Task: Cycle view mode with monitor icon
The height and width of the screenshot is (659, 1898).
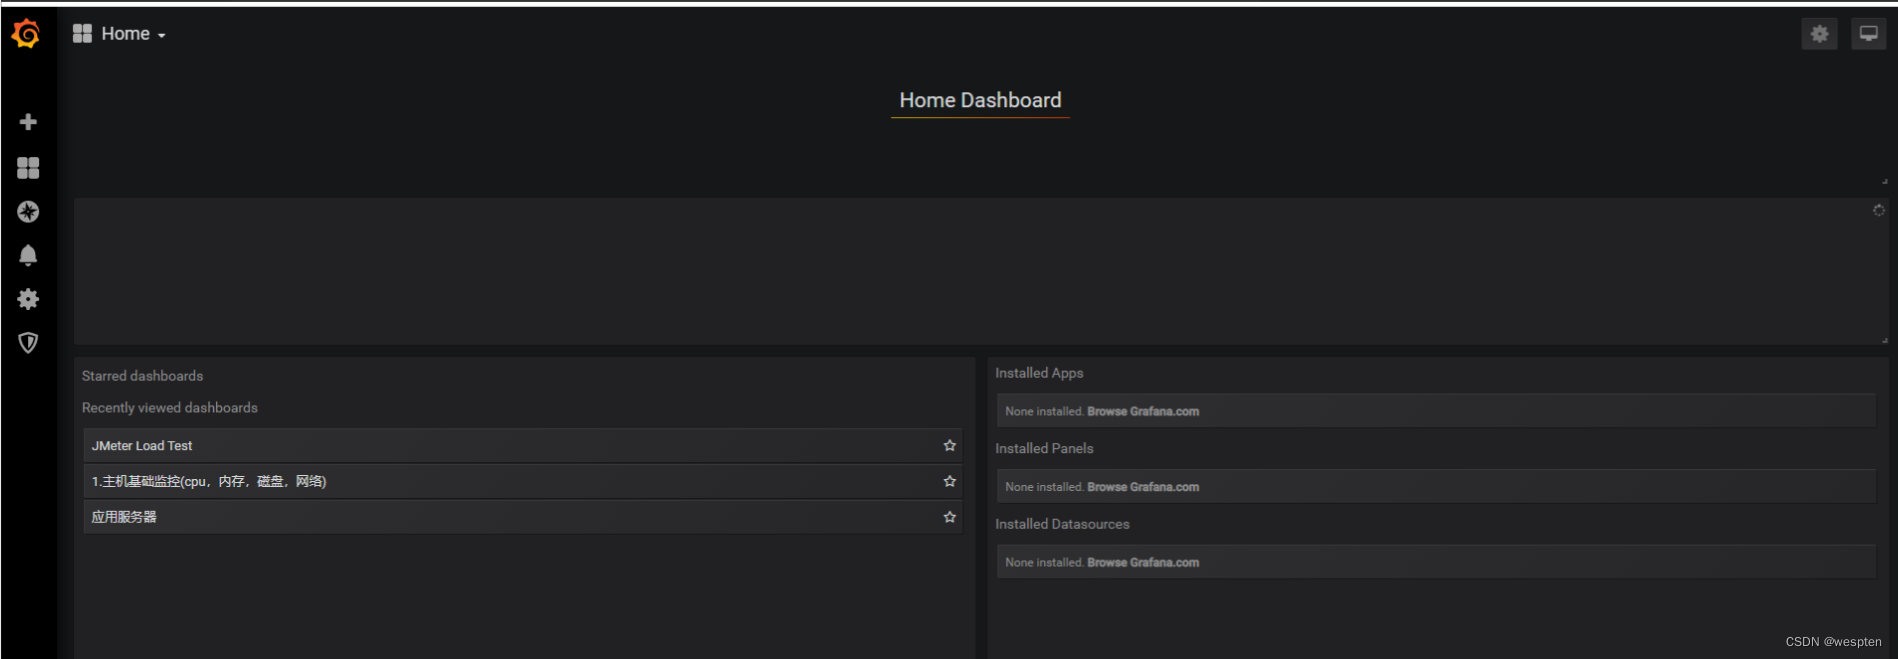Action: (x=1868, y=34)
